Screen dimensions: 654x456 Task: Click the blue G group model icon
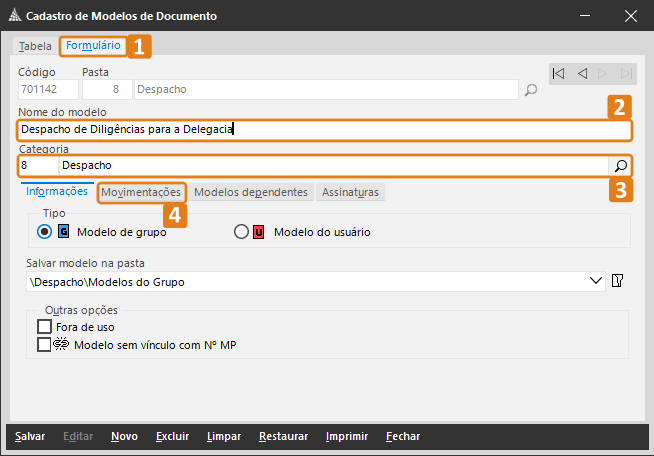(x=63, y=232)
